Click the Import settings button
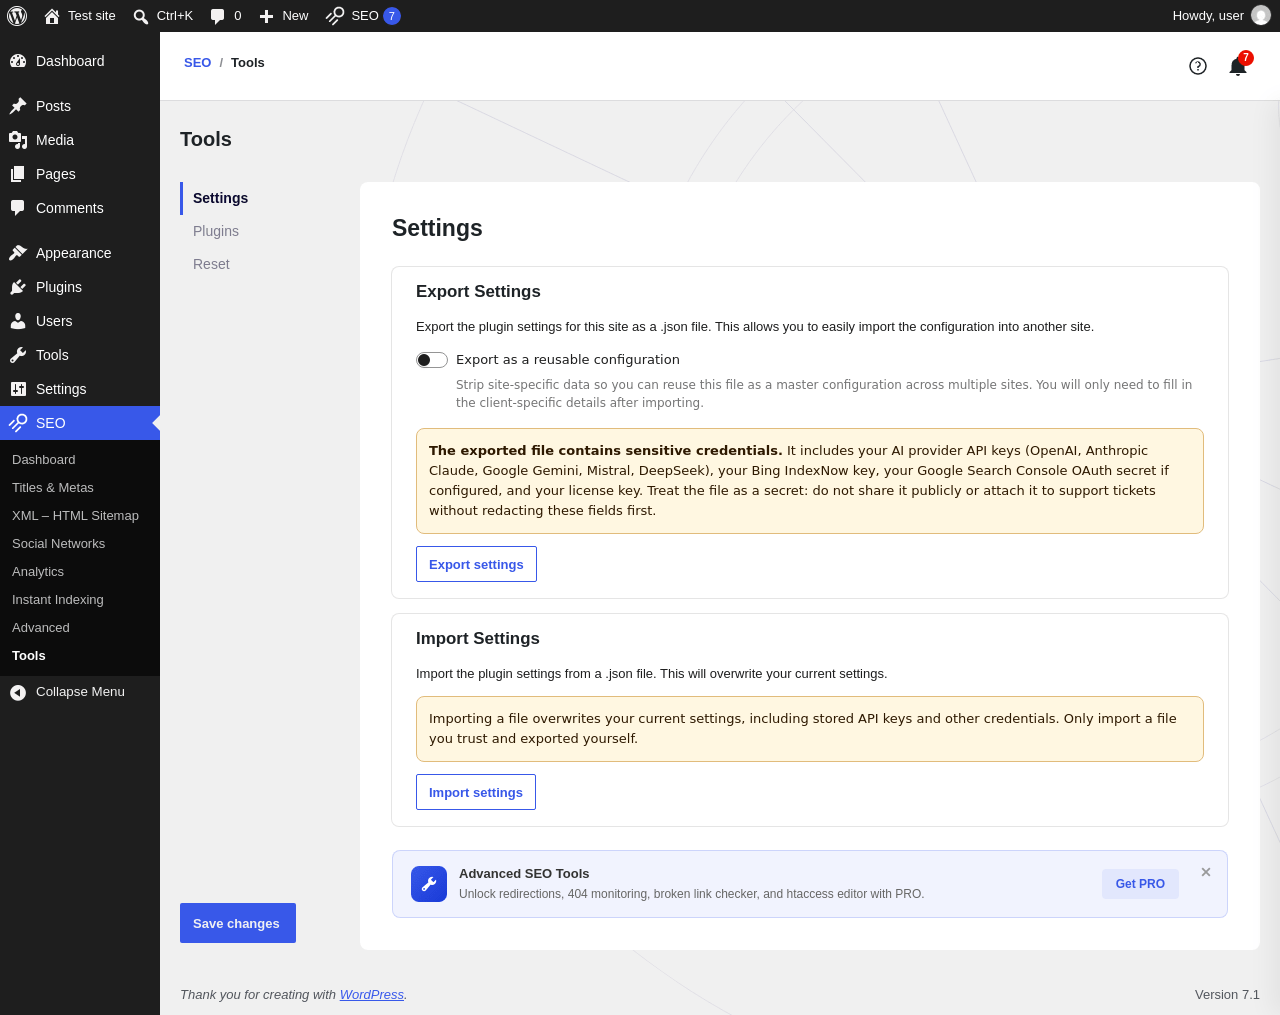This screenshot has width=1280, height=1015. [x=476, y=792]
